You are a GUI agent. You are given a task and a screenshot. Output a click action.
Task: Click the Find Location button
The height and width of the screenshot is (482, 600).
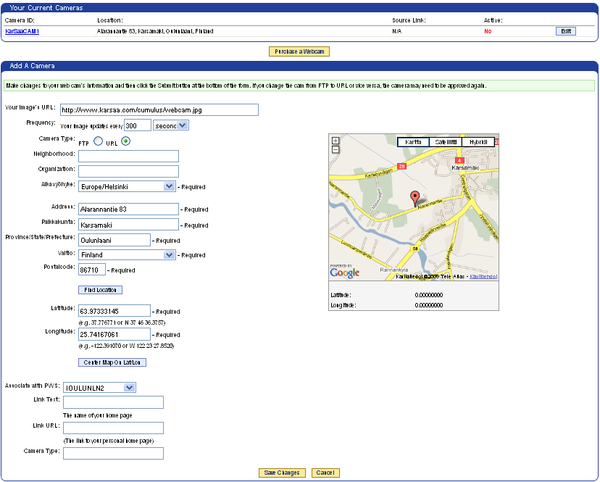coord(100,290)
